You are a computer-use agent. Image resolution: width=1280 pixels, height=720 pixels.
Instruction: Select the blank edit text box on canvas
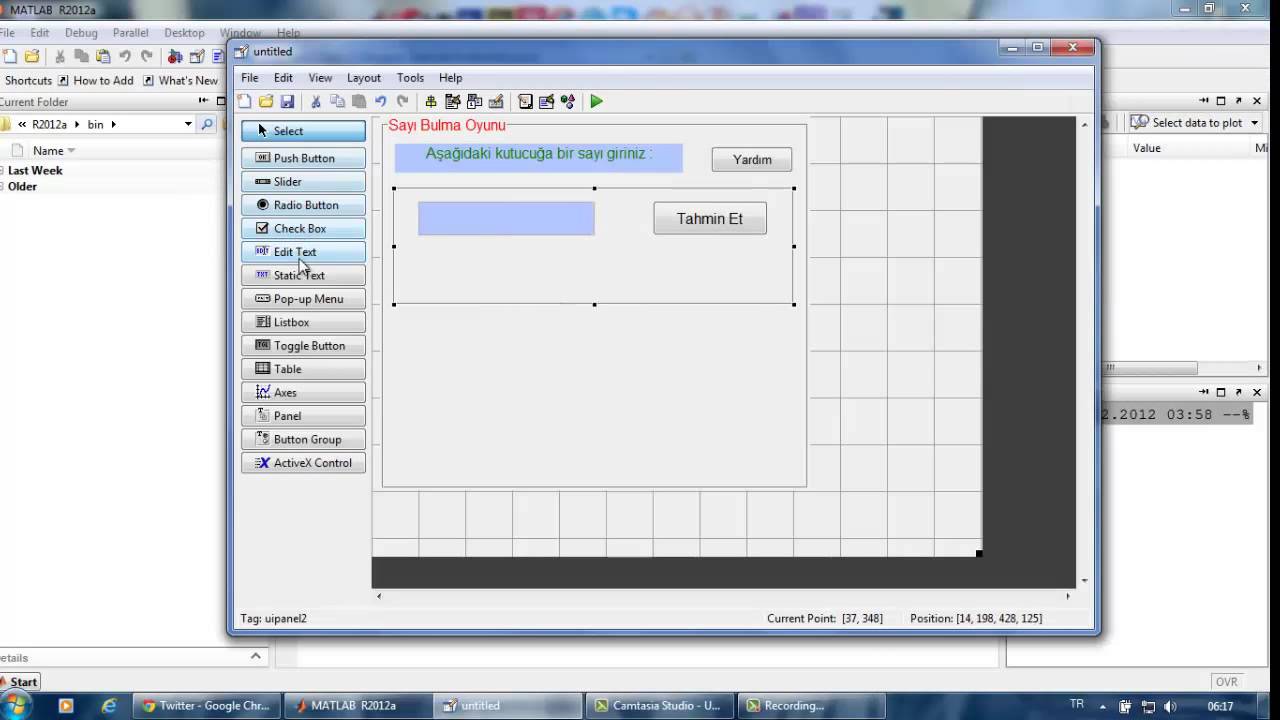coord(506,219)
